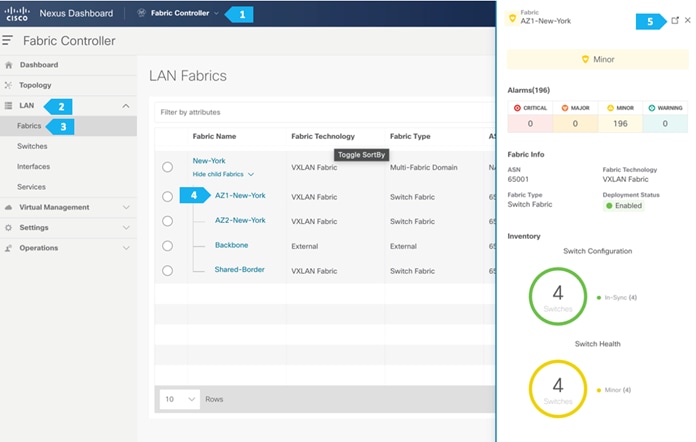Click External technology cell in Backbone row
The image size is (696, 442).
coord(304,246)
